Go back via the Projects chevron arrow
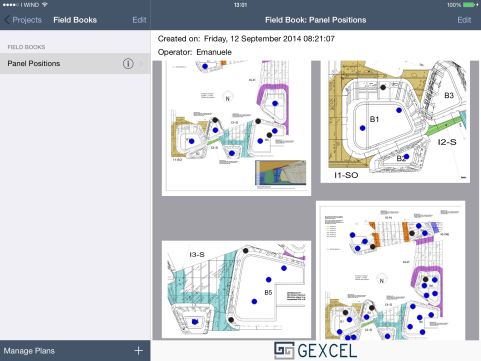 (7, 20)
